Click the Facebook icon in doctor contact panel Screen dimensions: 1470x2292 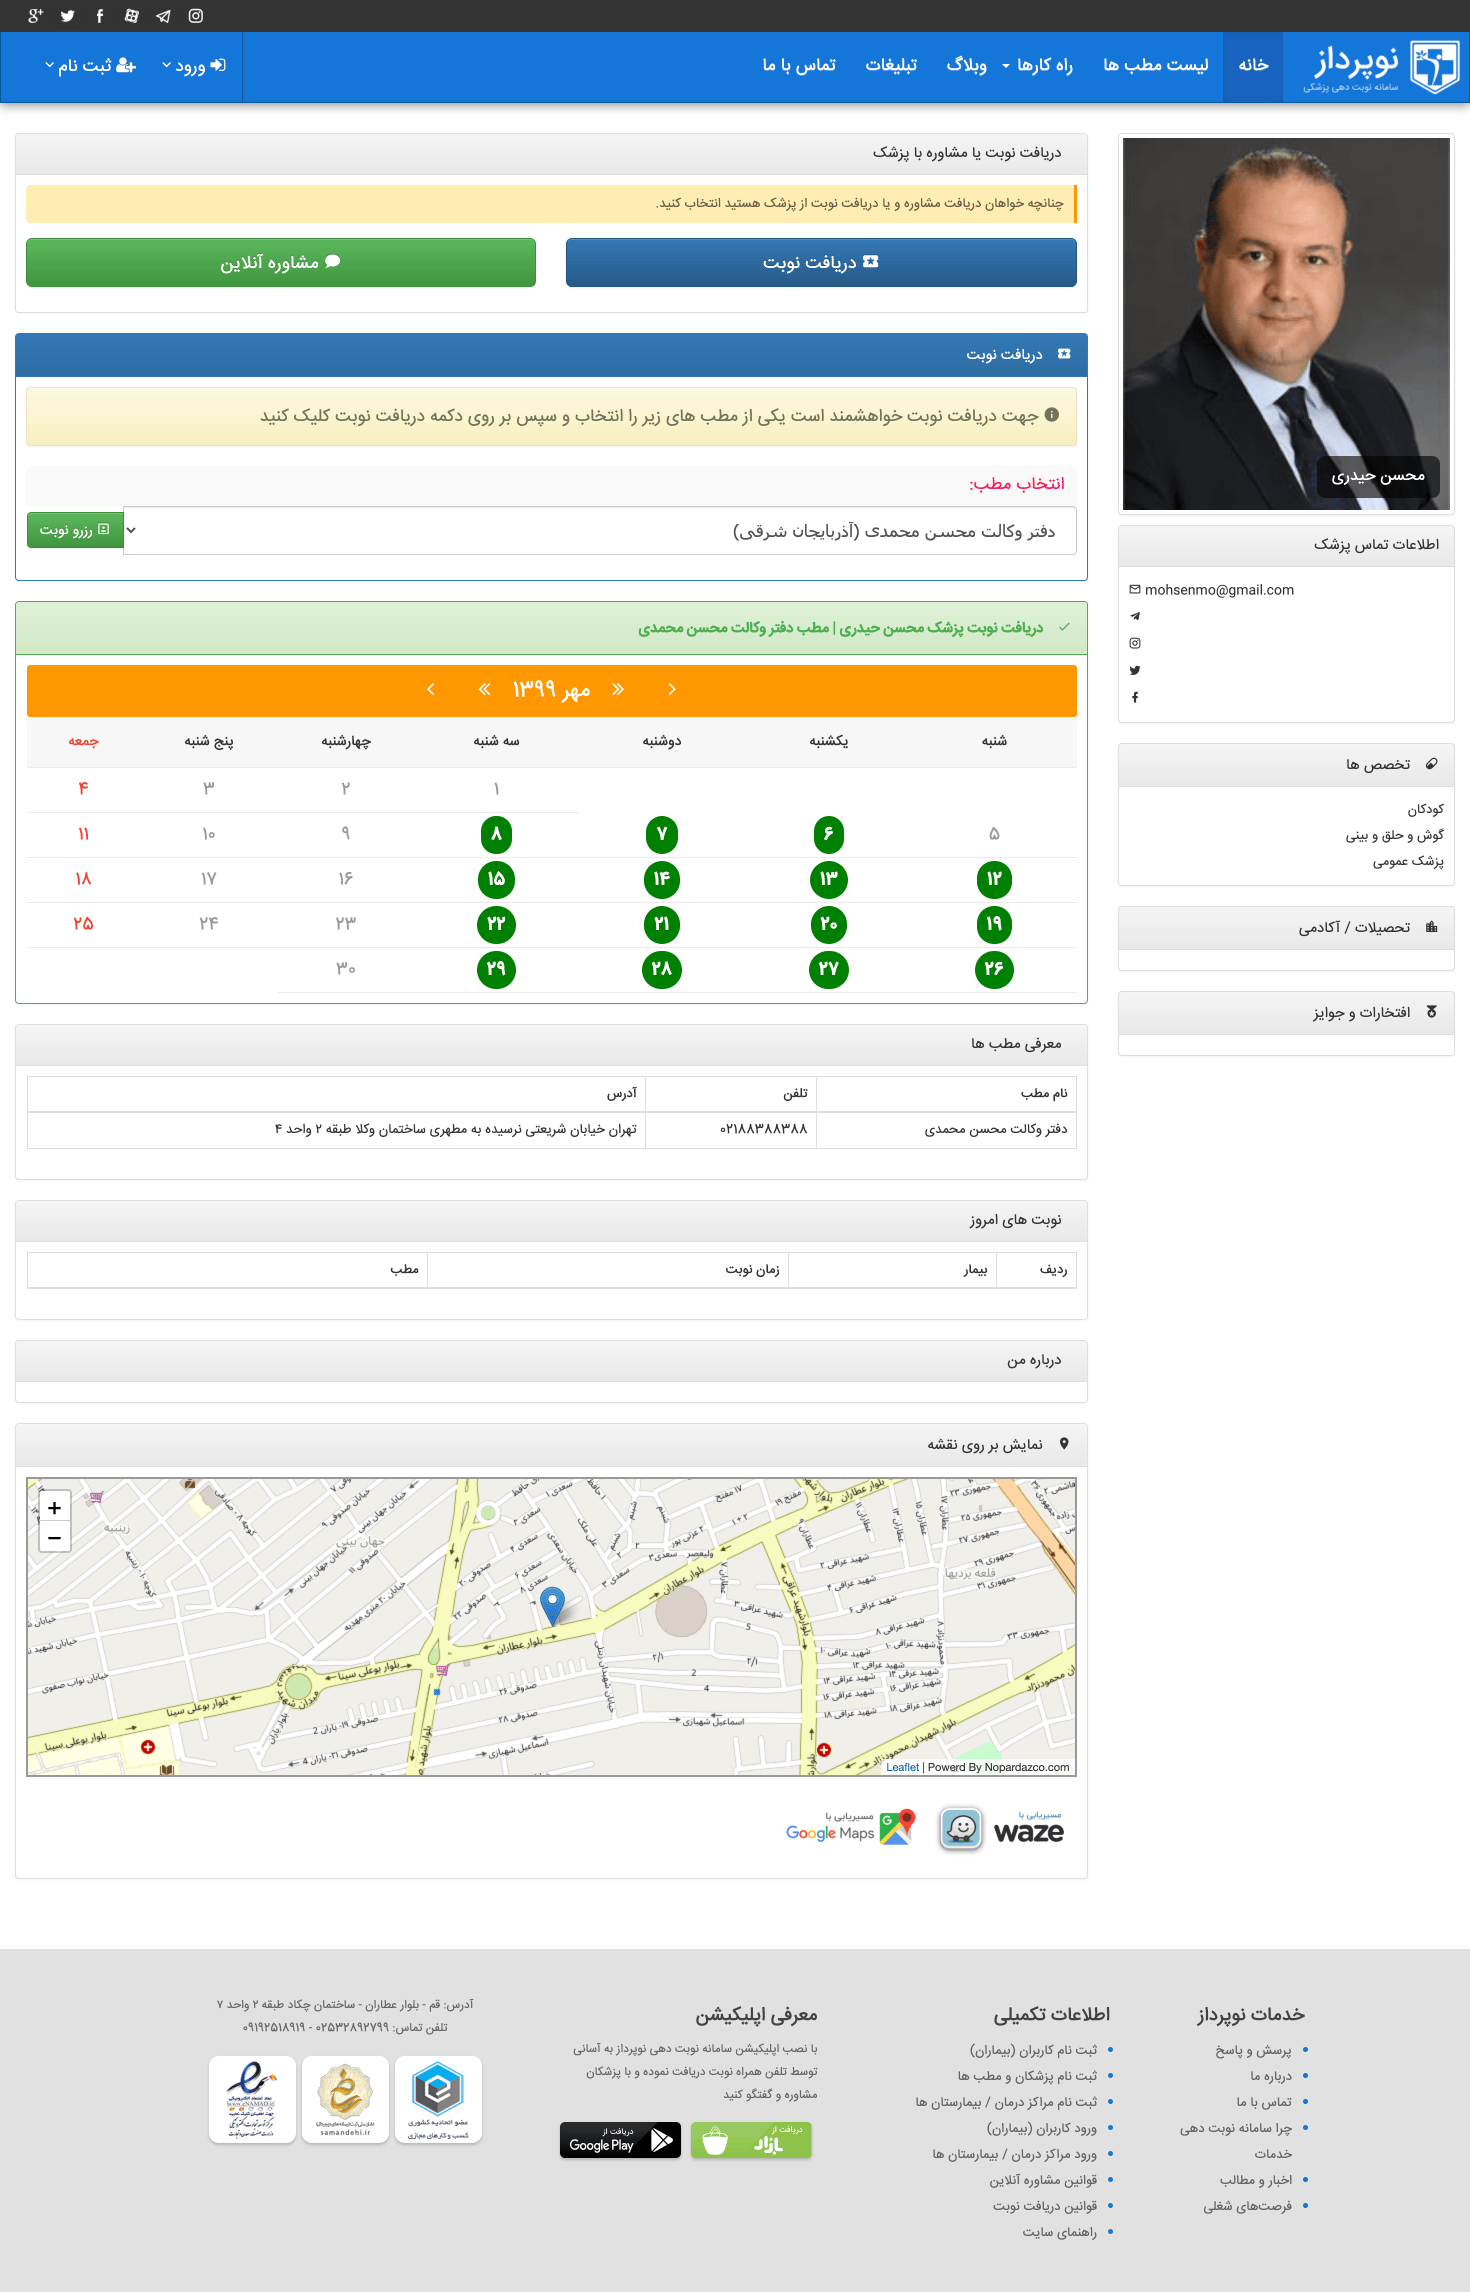[x=1135, y=697]
